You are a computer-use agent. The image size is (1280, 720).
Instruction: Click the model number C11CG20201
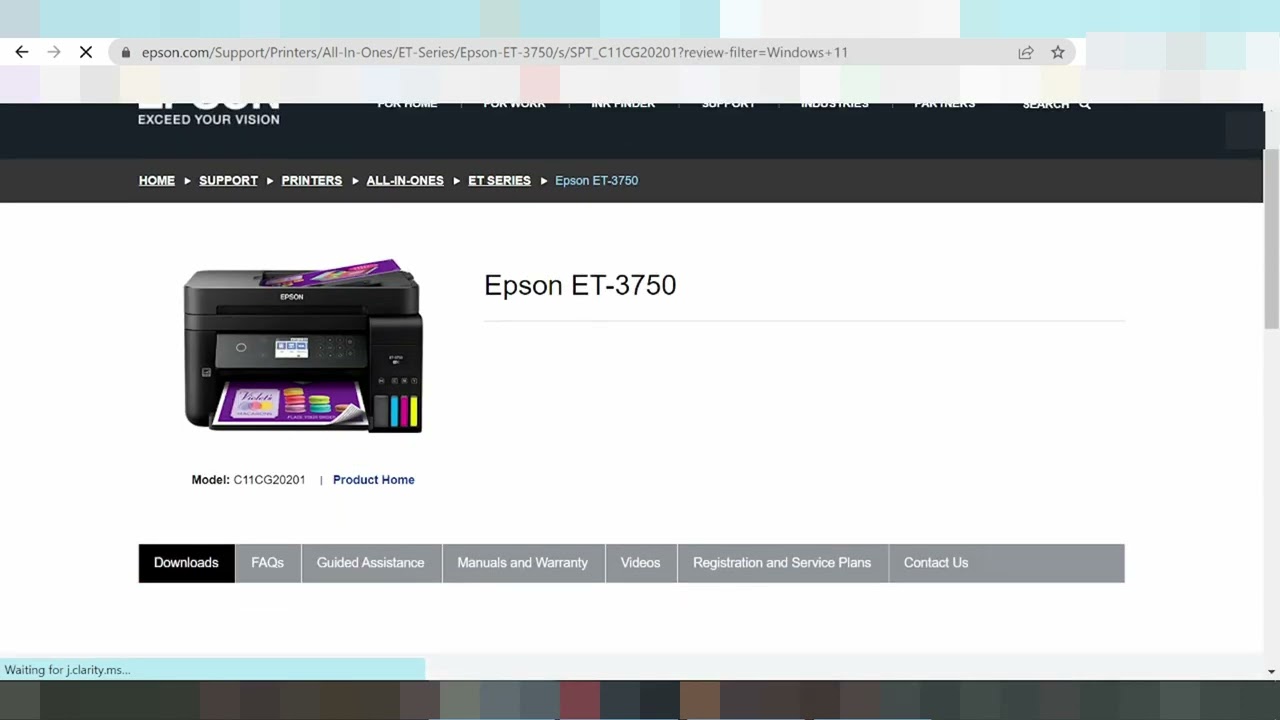pyautogui.click(x=269, y=480)
